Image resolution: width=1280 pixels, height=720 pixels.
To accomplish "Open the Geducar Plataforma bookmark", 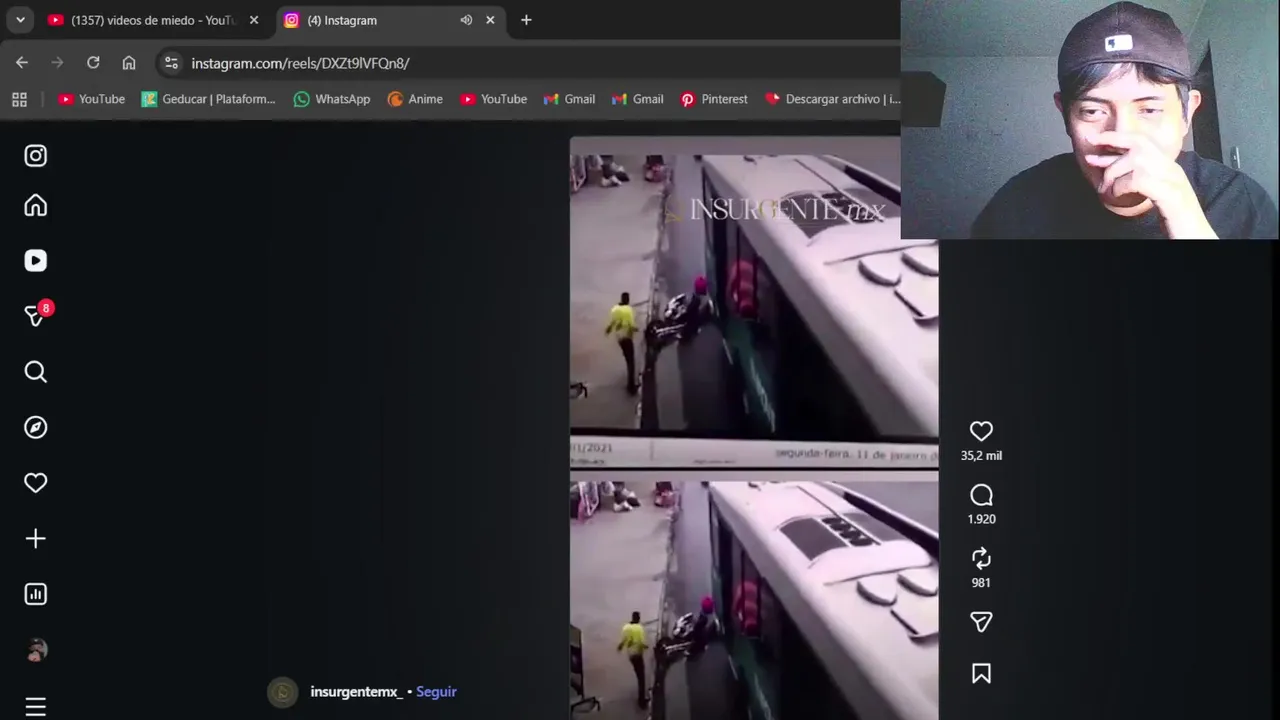I will point(208,99).
